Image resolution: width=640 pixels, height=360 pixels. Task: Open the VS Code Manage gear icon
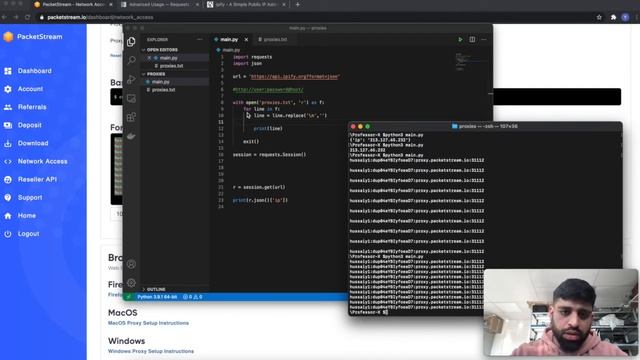131,282
